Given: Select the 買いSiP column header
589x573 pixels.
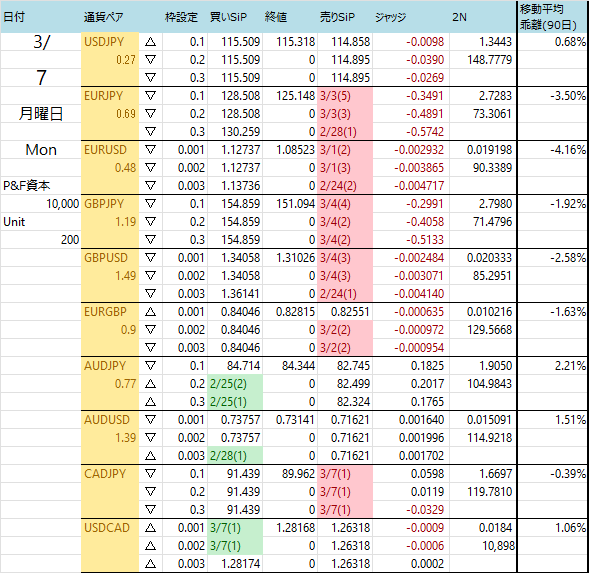Looking at the screenshot, I should click(228, 17).
